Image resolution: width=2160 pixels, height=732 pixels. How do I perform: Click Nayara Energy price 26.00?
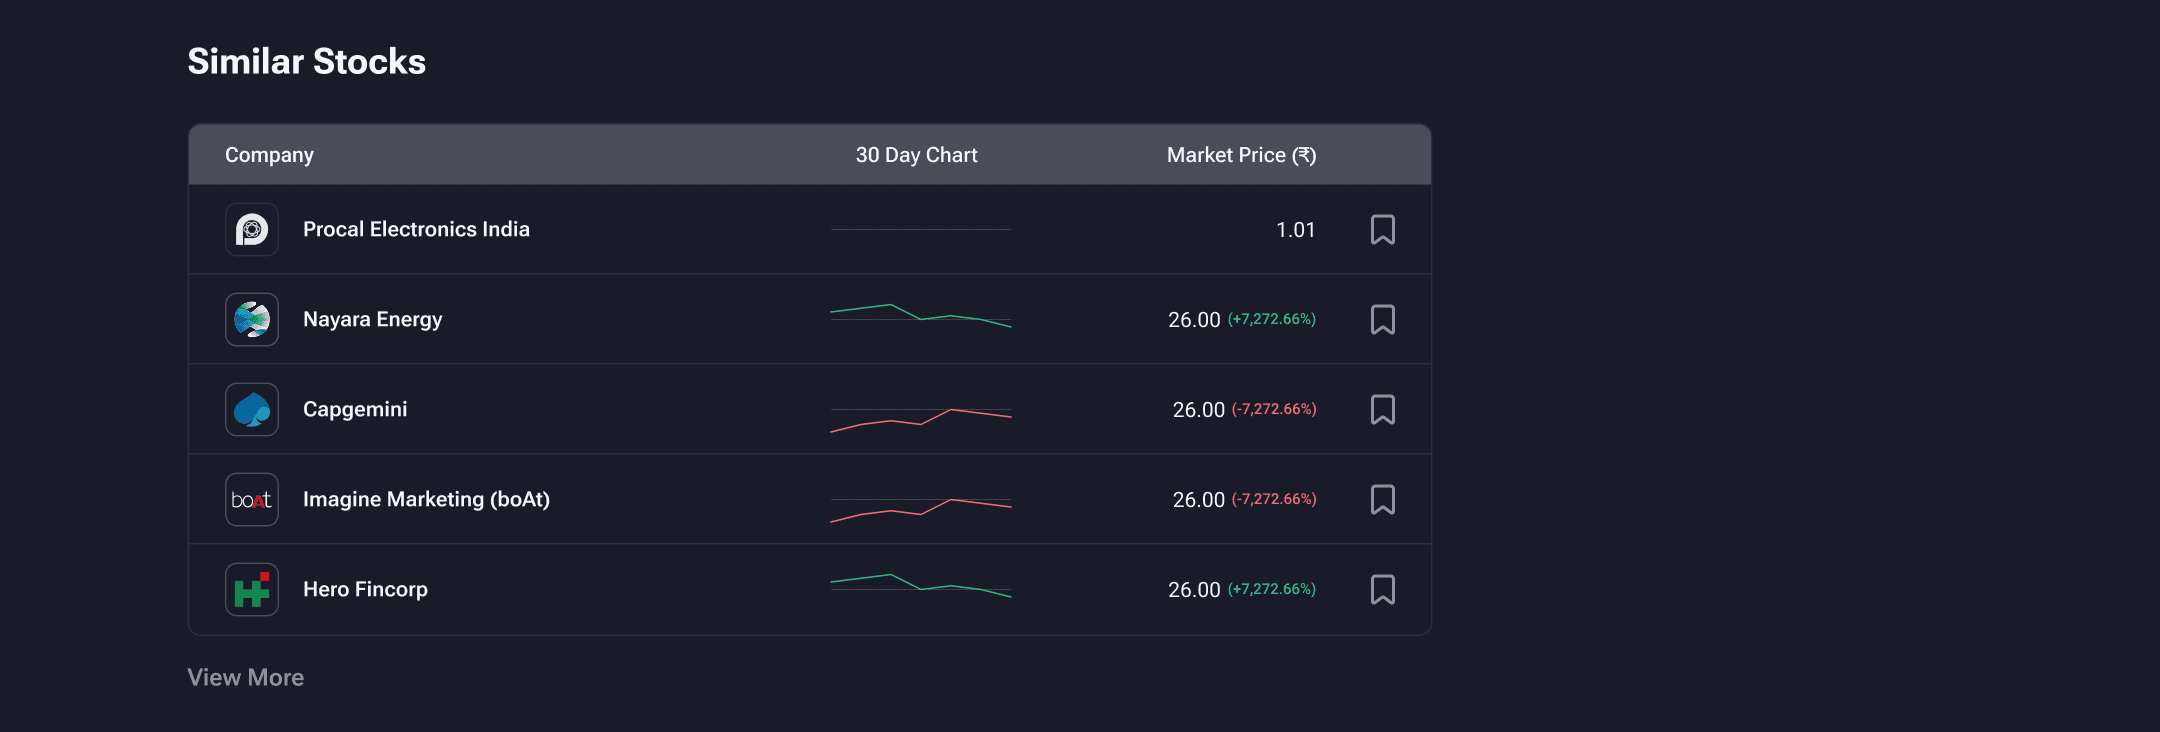tap(1194, 320)
